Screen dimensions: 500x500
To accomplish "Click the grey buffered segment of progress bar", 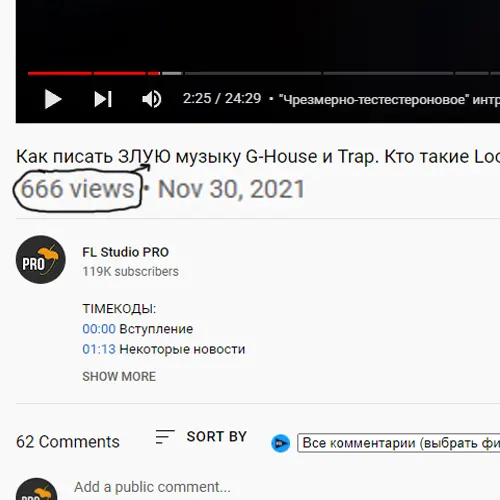I will click(172, 73).
